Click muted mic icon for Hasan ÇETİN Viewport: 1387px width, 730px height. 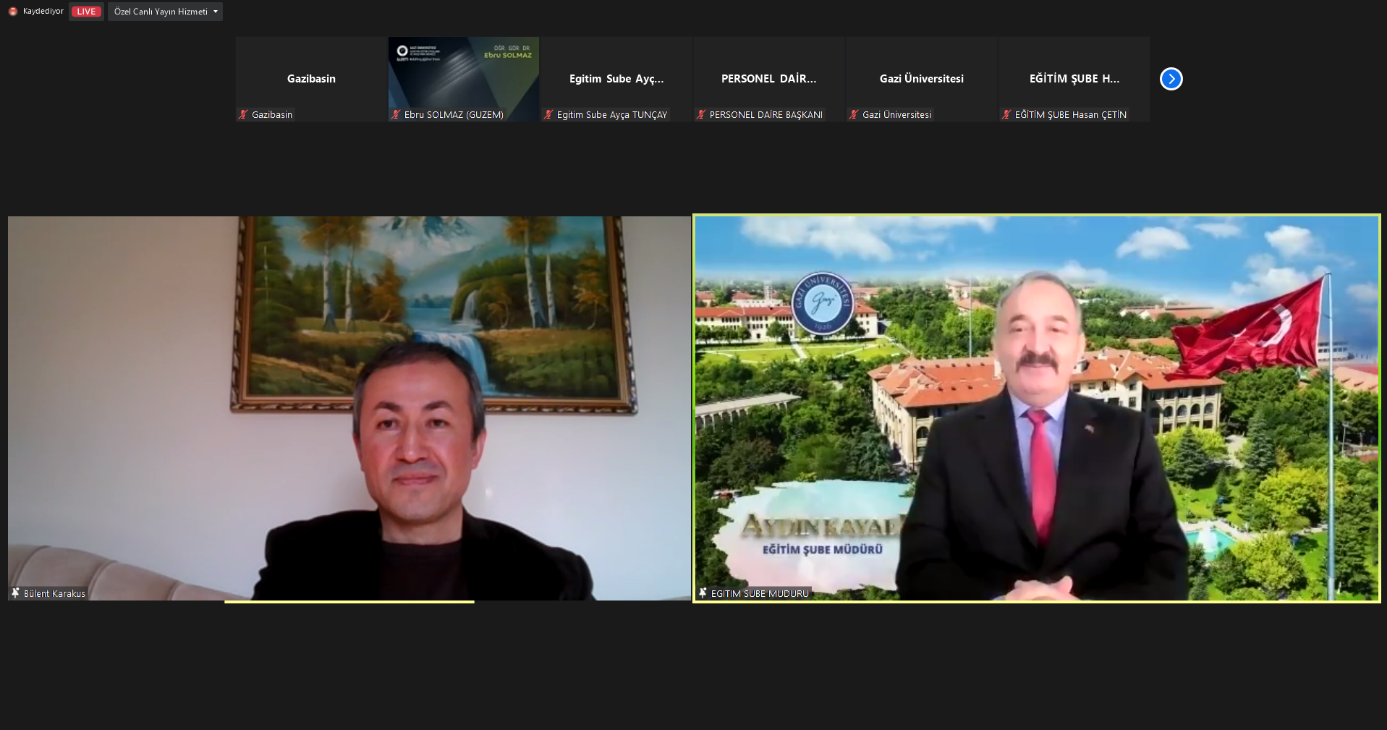[1007, 115]
